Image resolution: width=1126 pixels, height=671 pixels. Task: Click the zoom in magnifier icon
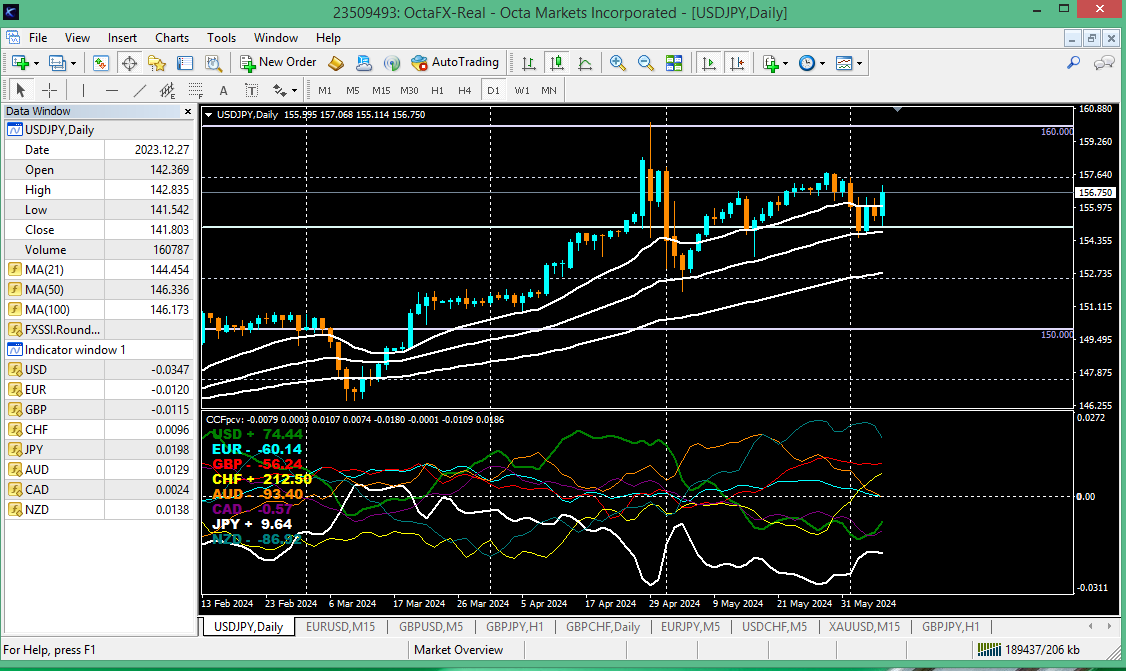click(618, 63)
